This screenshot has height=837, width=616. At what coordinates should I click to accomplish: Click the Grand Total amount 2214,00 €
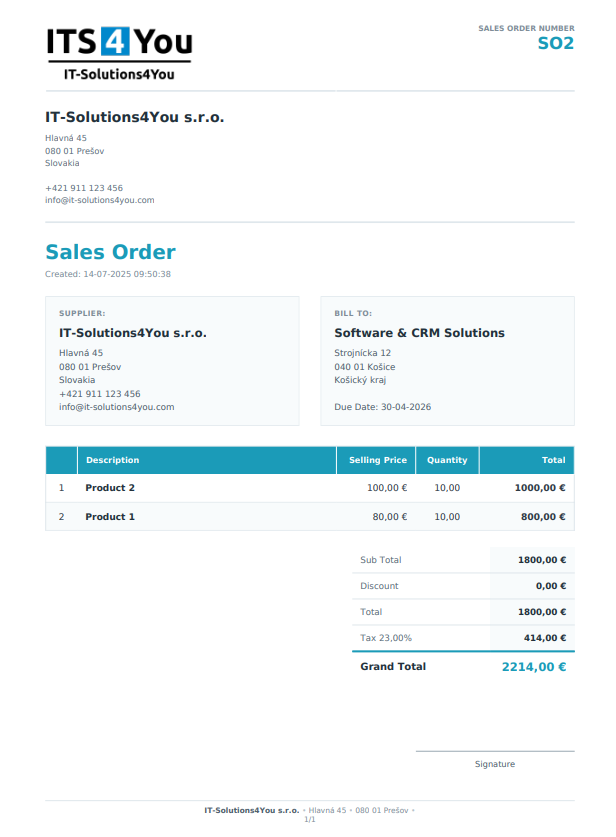[x=533, y=667]
